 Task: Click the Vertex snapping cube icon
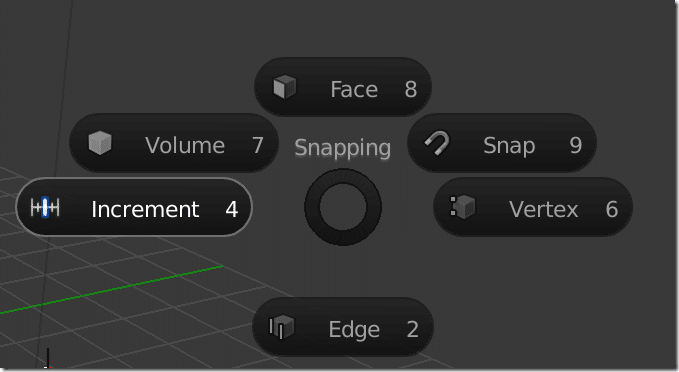pyautogui.click(x=462, y=207)
